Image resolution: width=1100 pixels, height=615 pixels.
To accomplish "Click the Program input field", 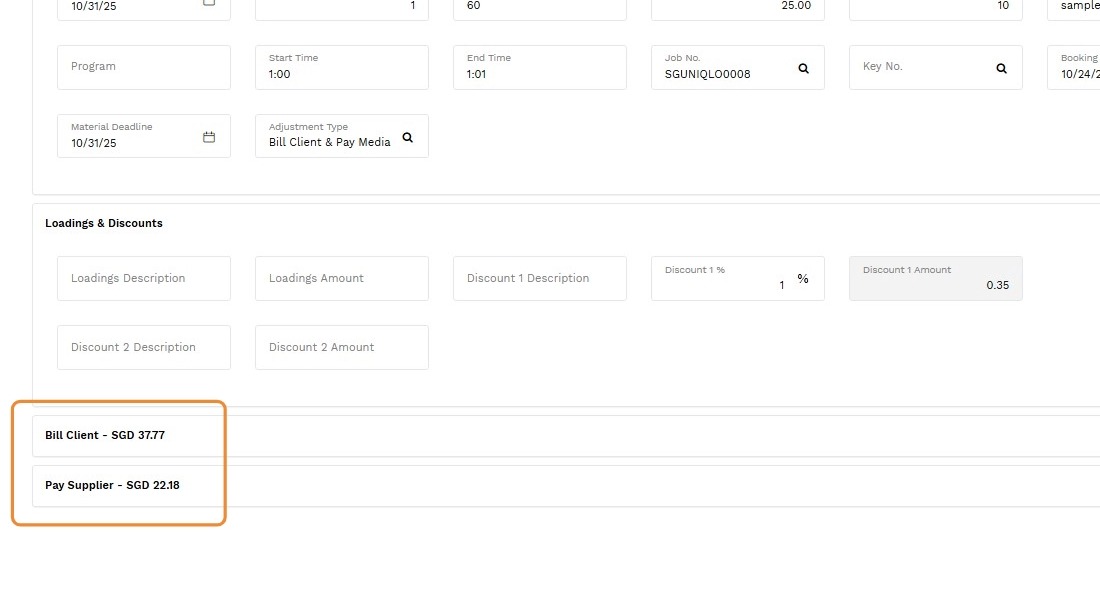I will 143,67.
